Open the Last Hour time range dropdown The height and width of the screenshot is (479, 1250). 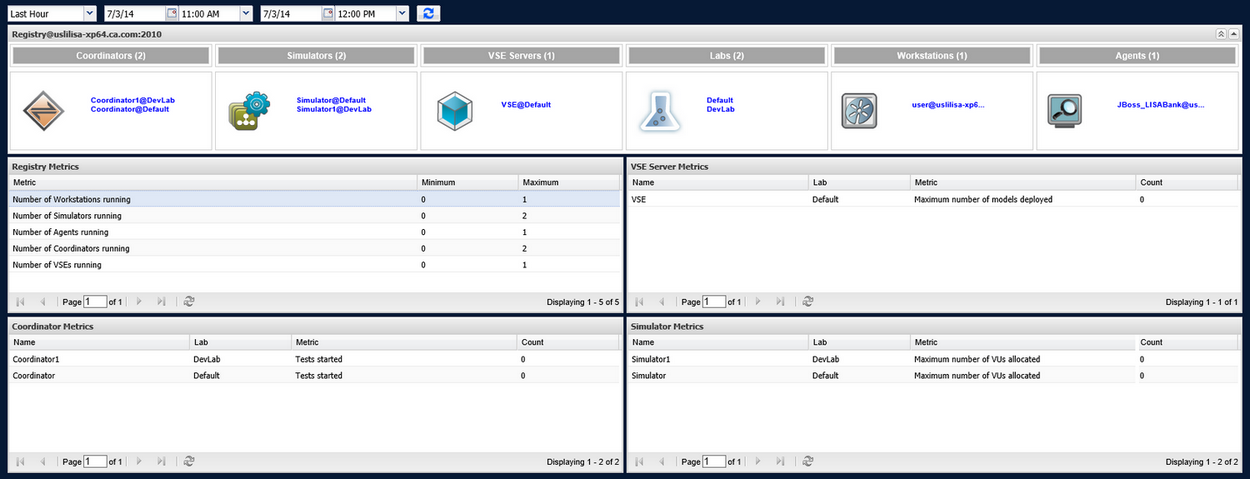90,14
